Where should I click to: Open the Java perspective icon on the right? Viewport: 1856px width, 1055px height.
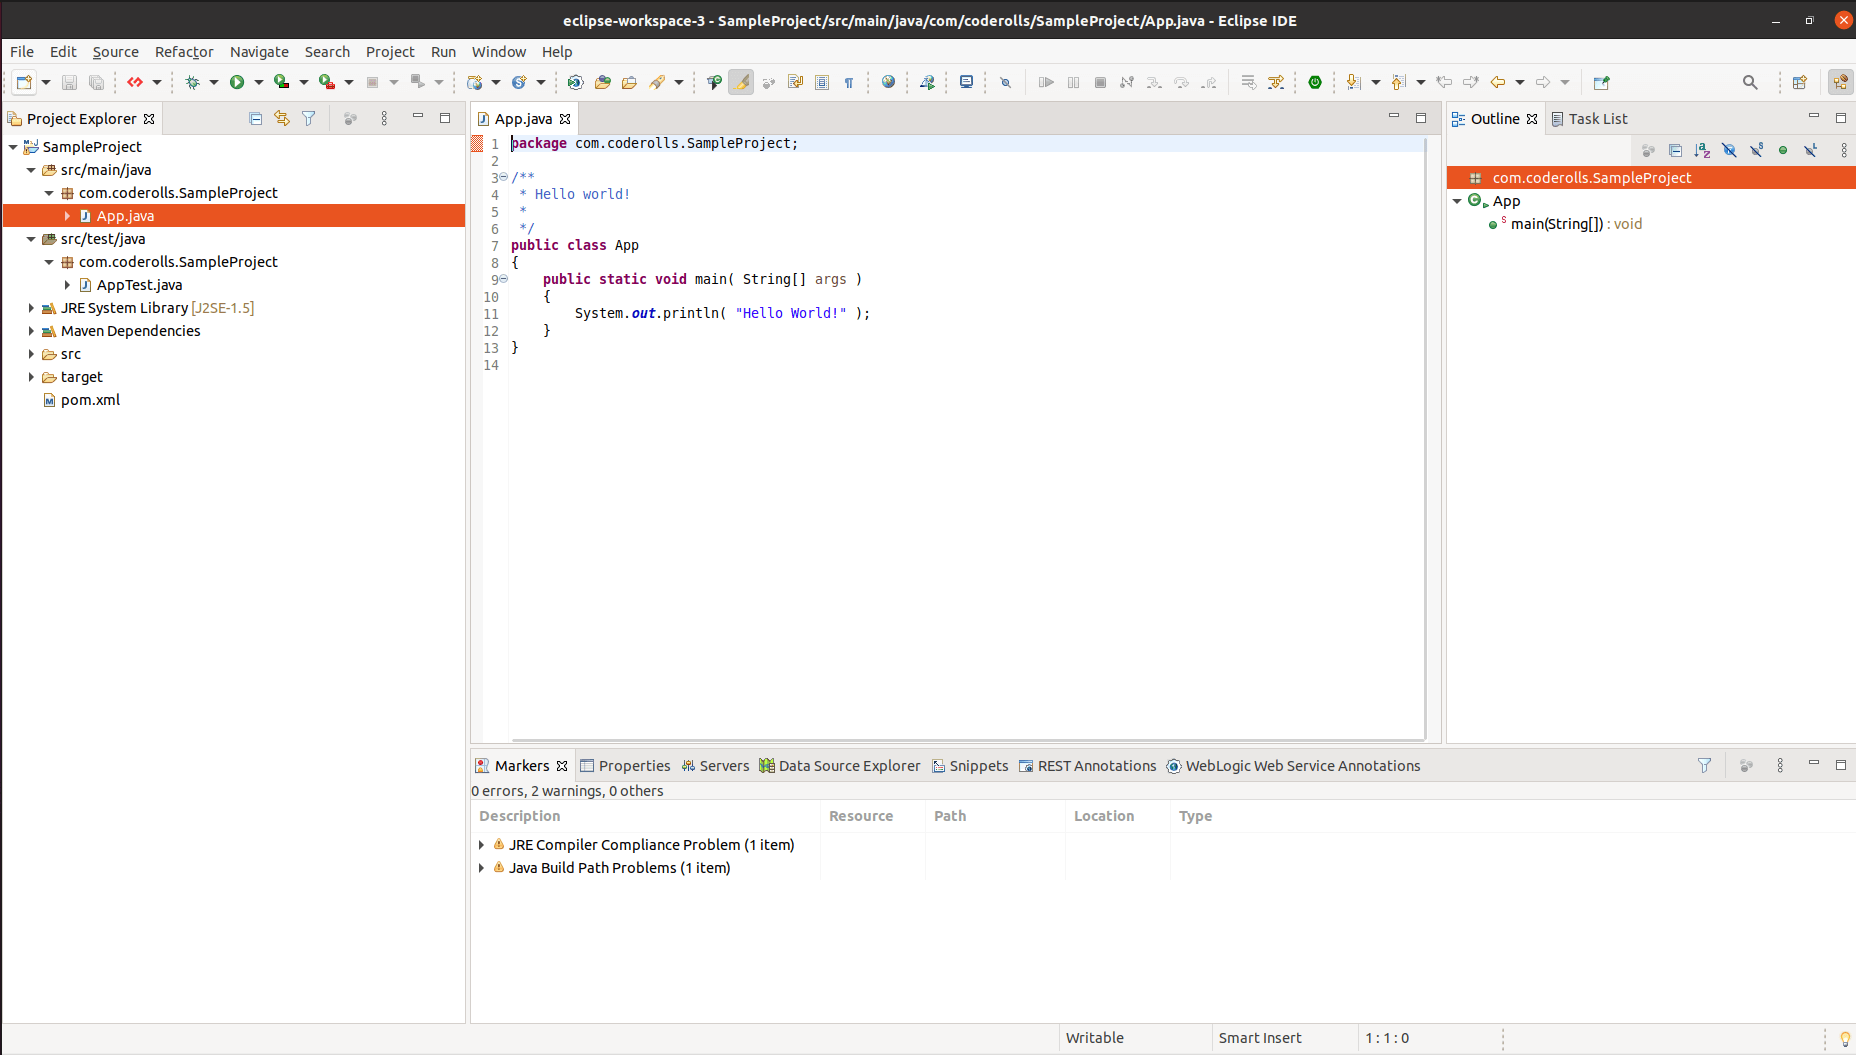(1841, 82)
